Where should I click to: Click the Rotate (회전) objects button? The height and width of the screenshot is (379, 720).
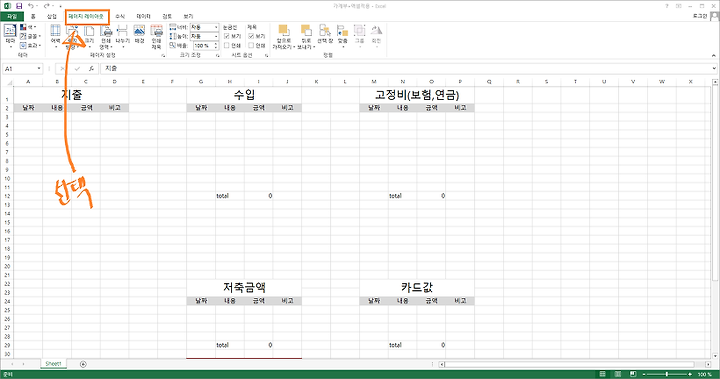(x=377, y=36)
